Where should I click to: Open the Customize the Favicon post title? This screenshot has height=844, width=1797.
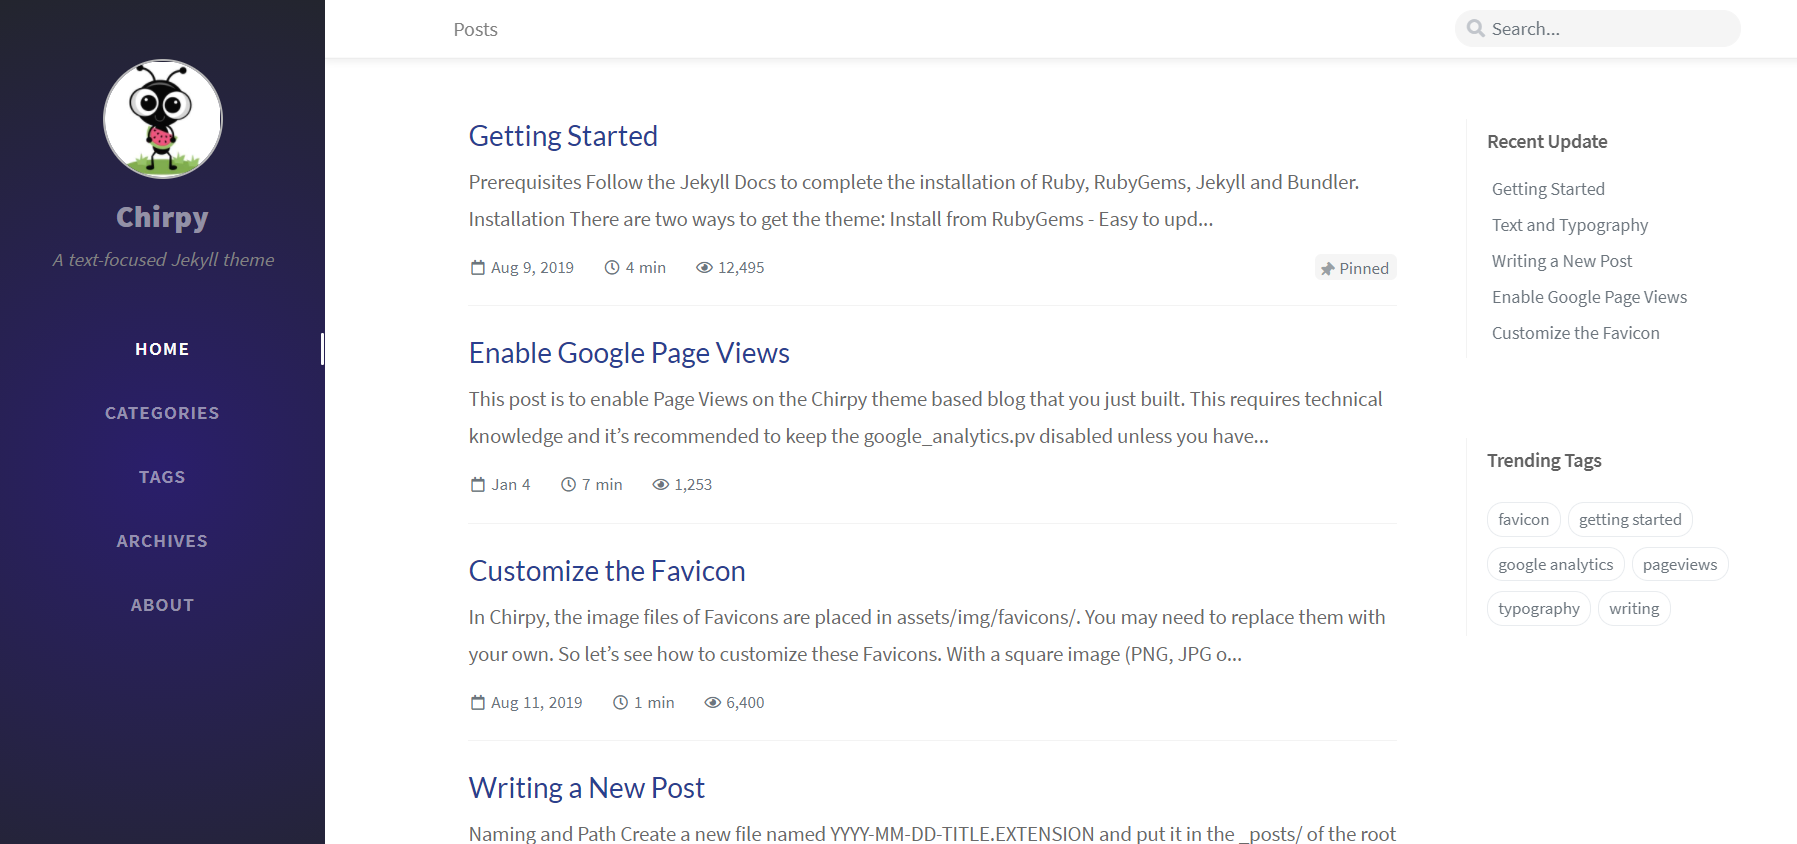(607, 571)
